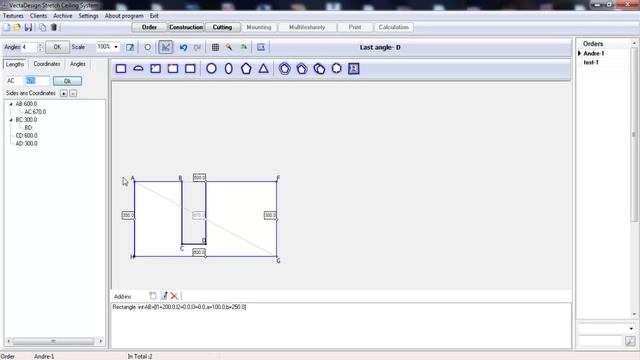Click the magnifier search toolbar icon
Viewport: 640px width, 360px height.
click(229, 47)
